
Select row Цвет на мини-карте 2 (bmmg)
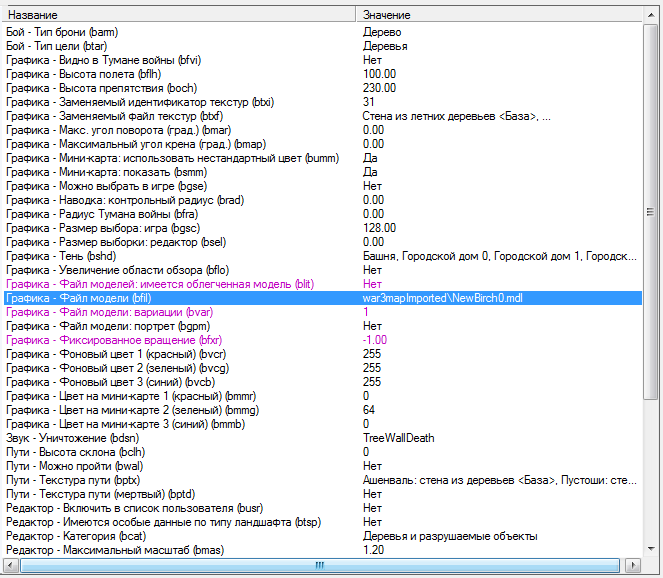pyautogui.click(x=323, y=410)
